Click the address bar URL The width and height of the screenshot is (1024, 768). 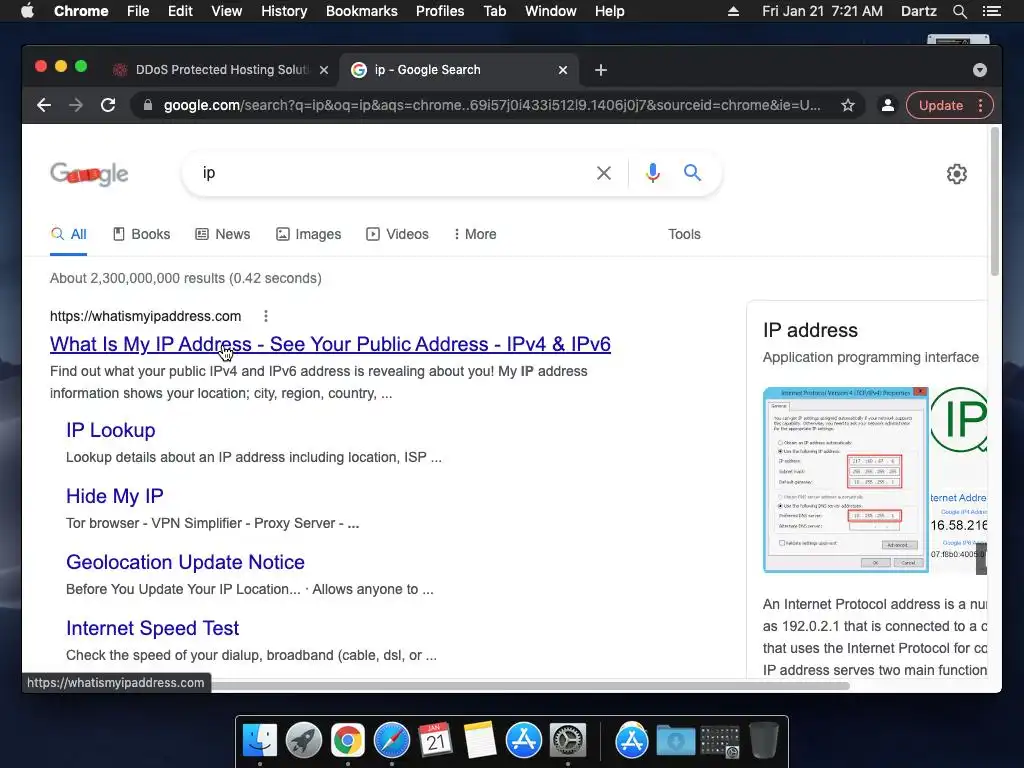coord(492,105)
